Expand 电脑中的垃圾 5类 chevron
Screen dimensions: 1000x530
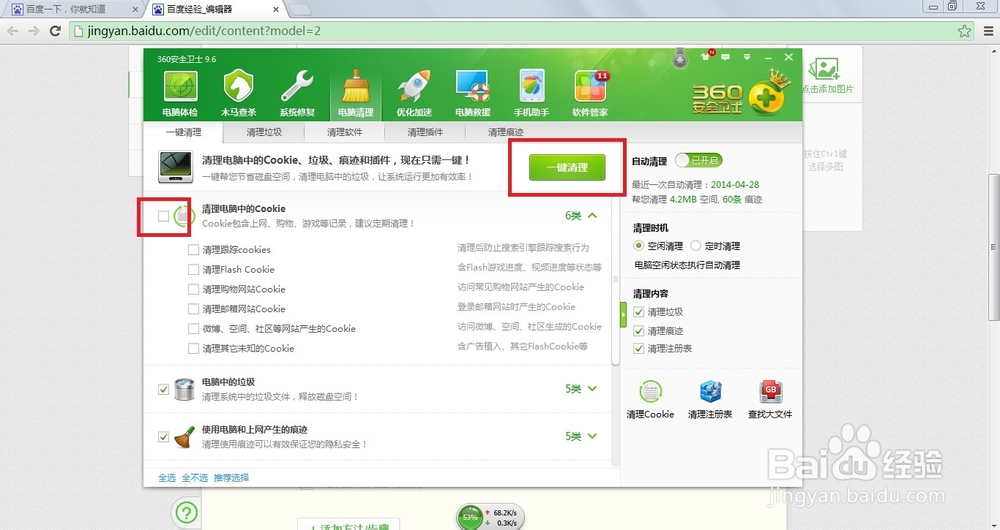tap(592, 388)
